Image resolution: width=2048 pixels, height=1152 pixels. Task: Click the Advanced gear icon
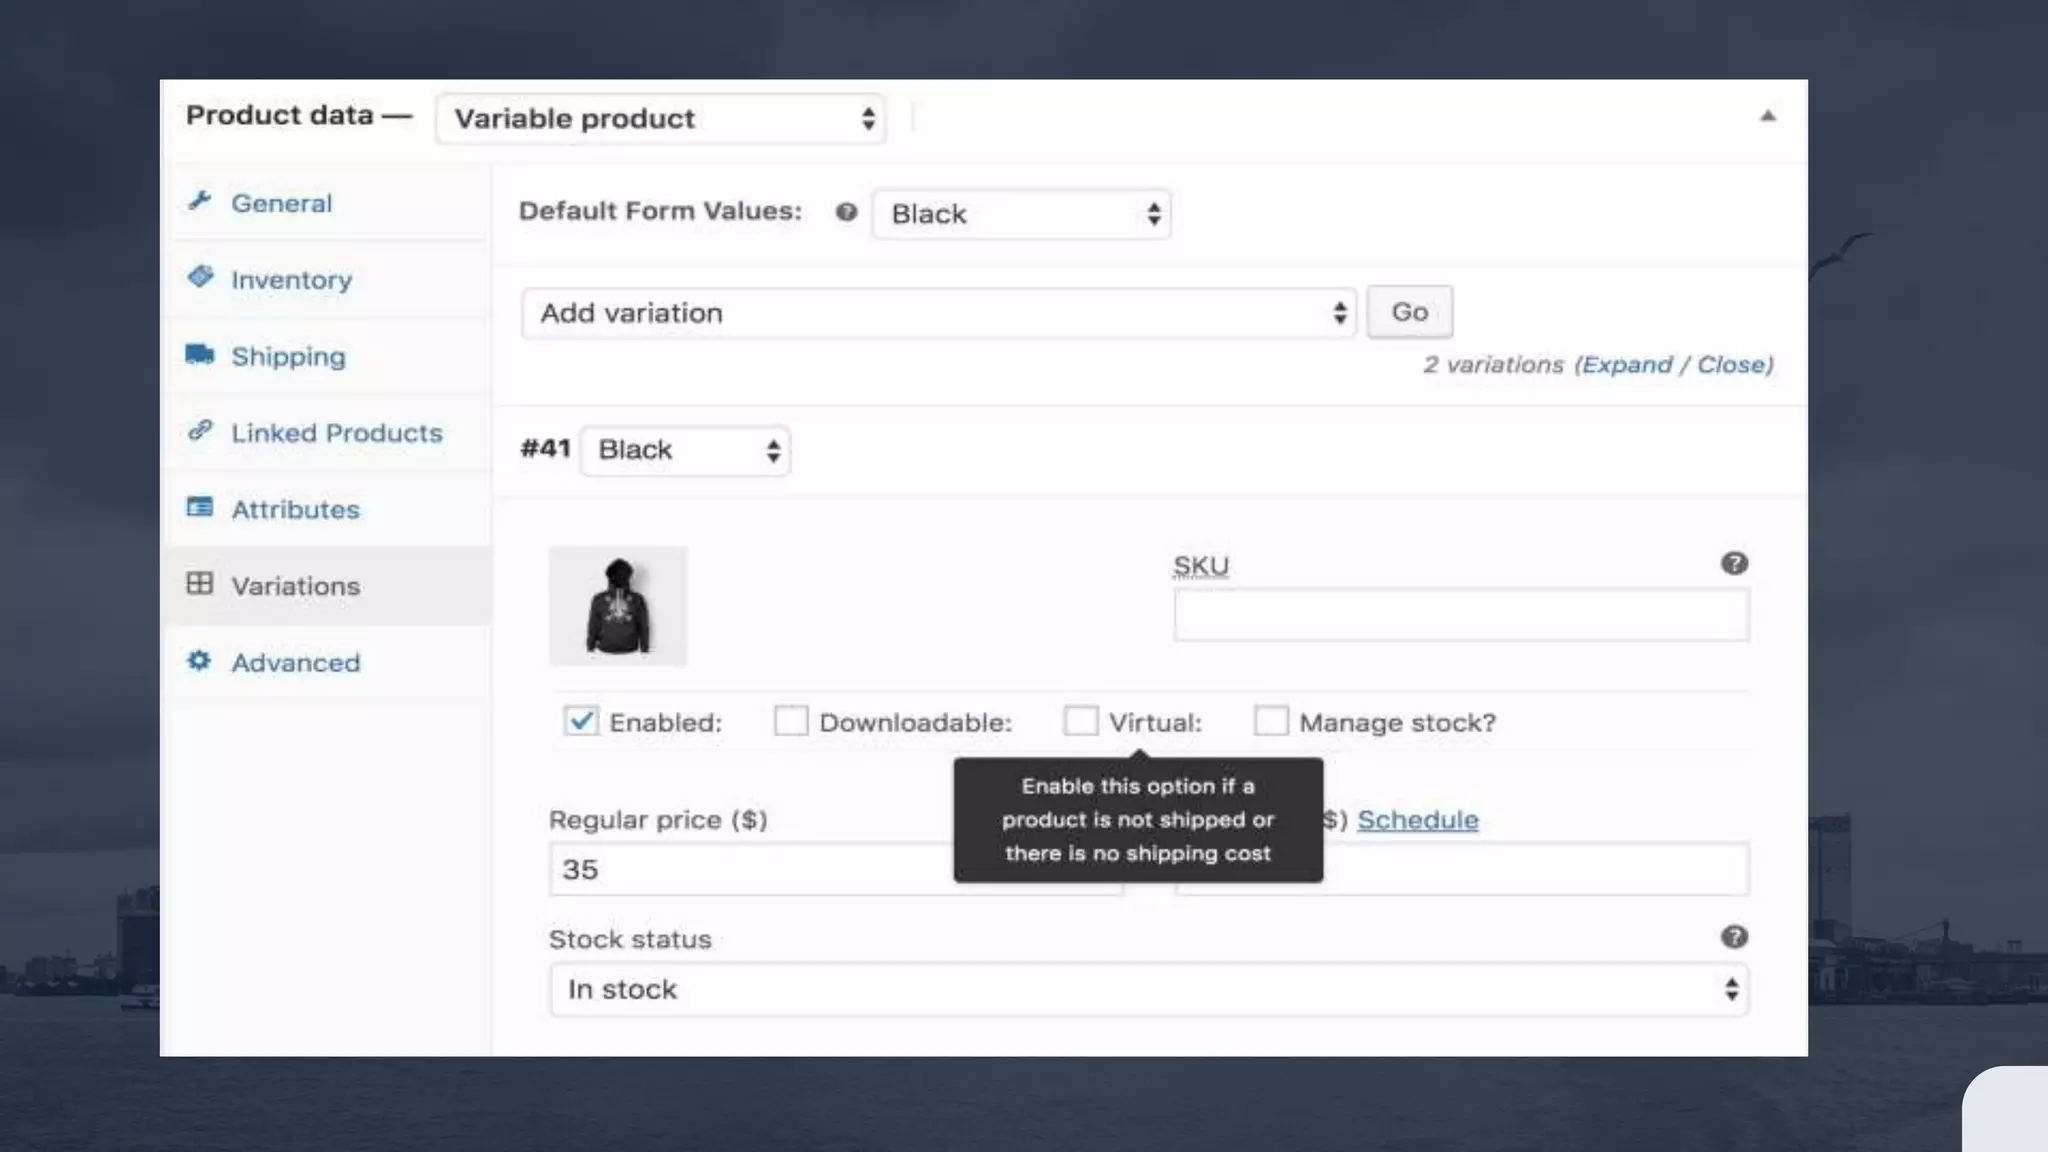point(200,661)
